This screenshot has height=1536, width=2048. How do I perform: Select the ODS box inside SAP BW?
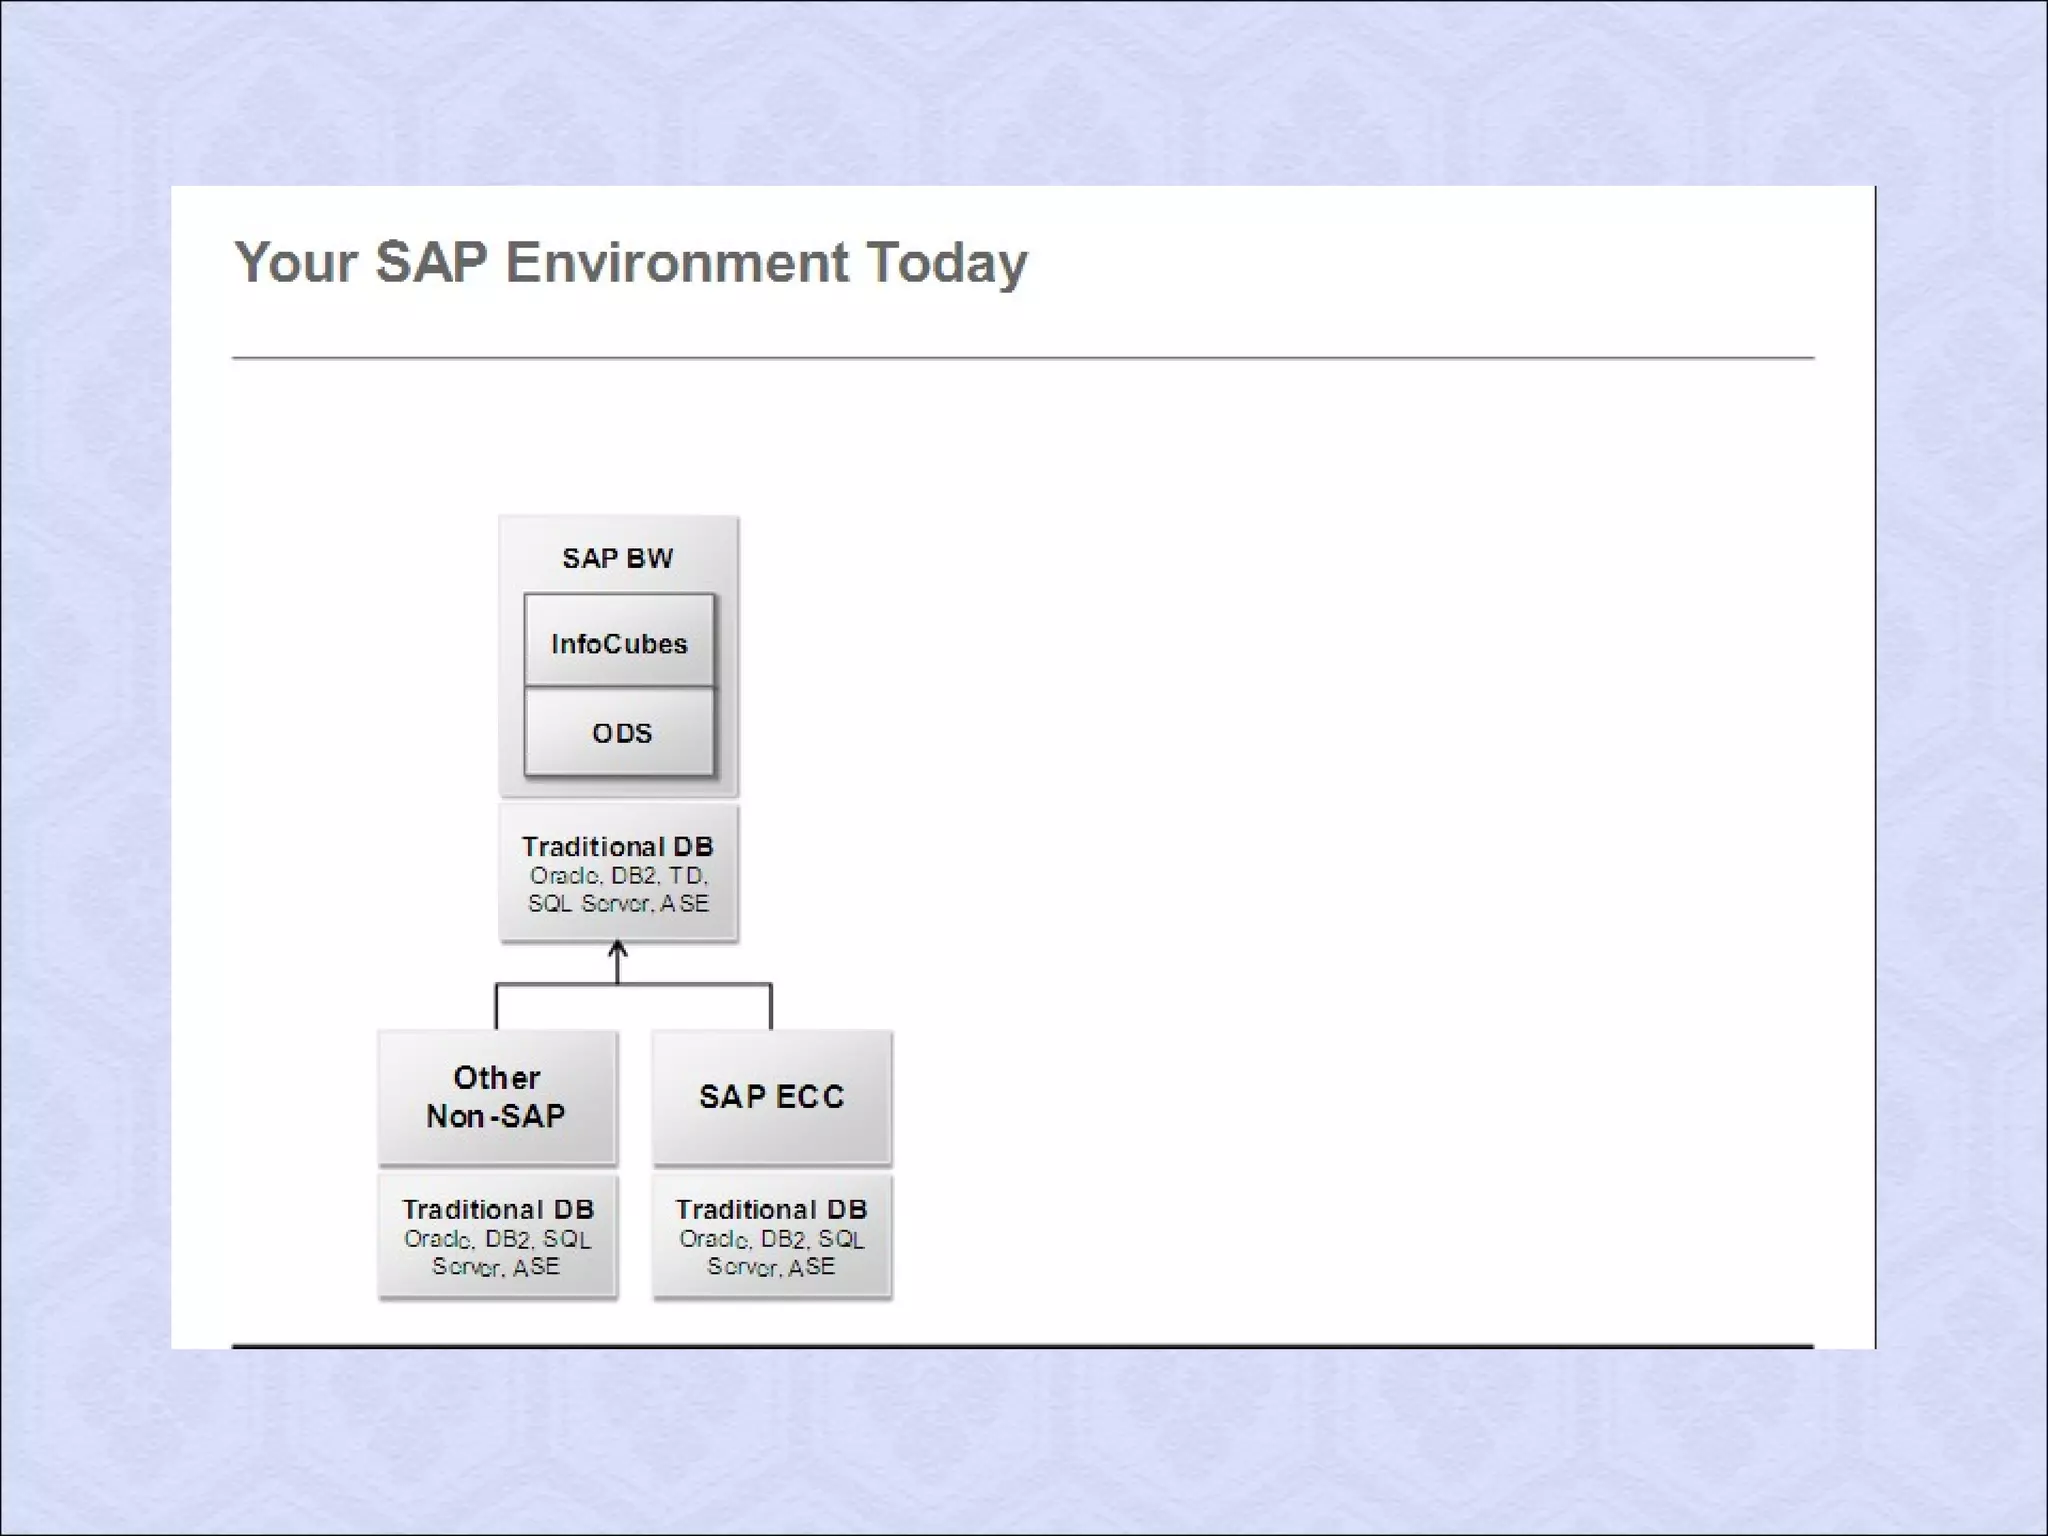619,732
